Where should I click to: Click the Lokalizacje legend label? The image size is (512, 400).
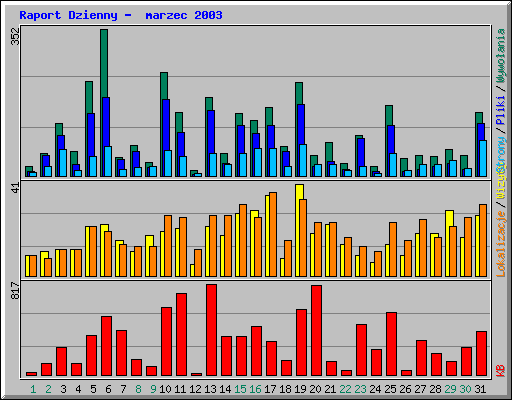(x=501, y=244)
